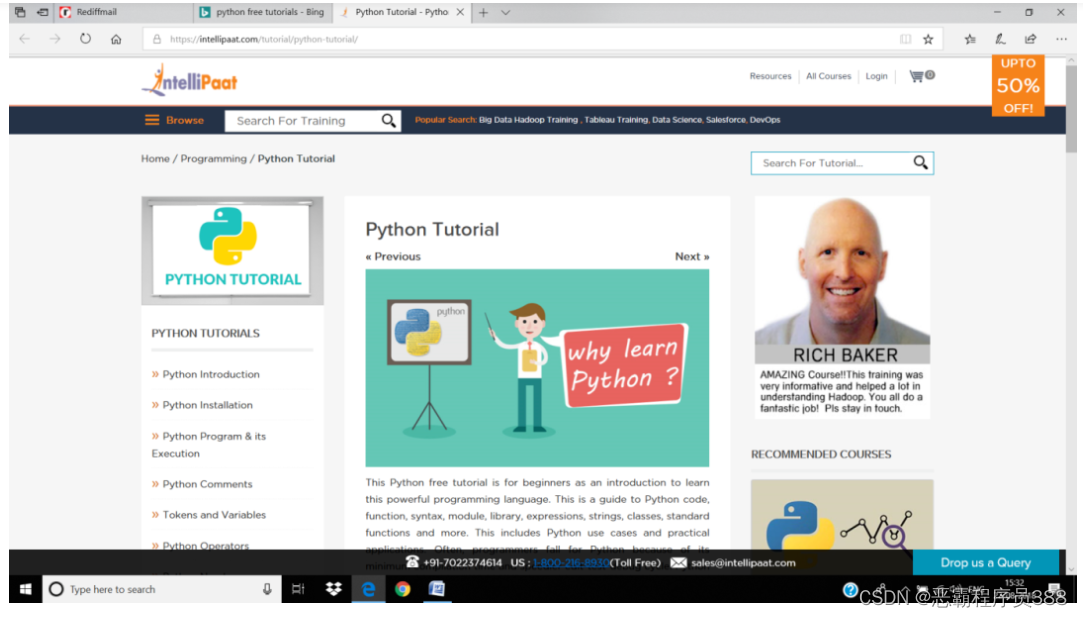Viewport: 1083px width, 617px height.
Task: Click the Edge icon in taskbar
Action: tap(368, 589)
